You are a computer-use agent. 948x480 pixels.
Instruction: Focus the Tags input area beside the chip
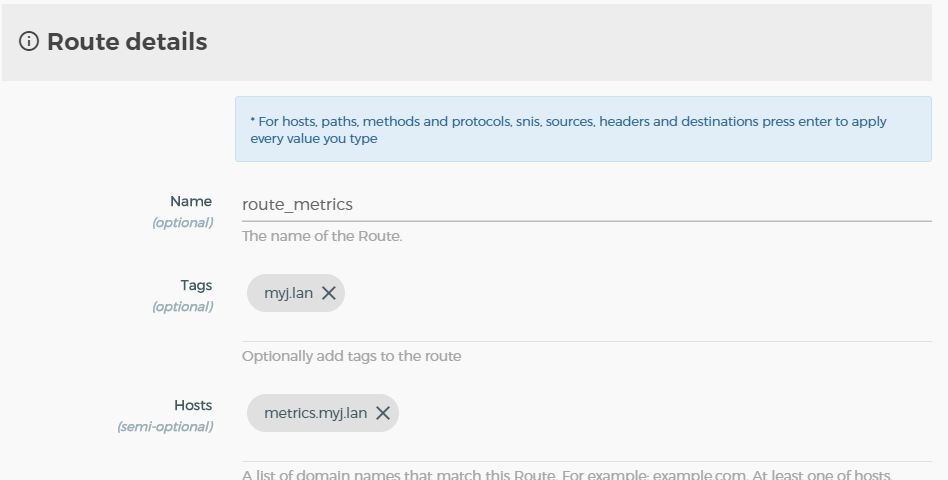pyautogui.click(x=640, y=294)
